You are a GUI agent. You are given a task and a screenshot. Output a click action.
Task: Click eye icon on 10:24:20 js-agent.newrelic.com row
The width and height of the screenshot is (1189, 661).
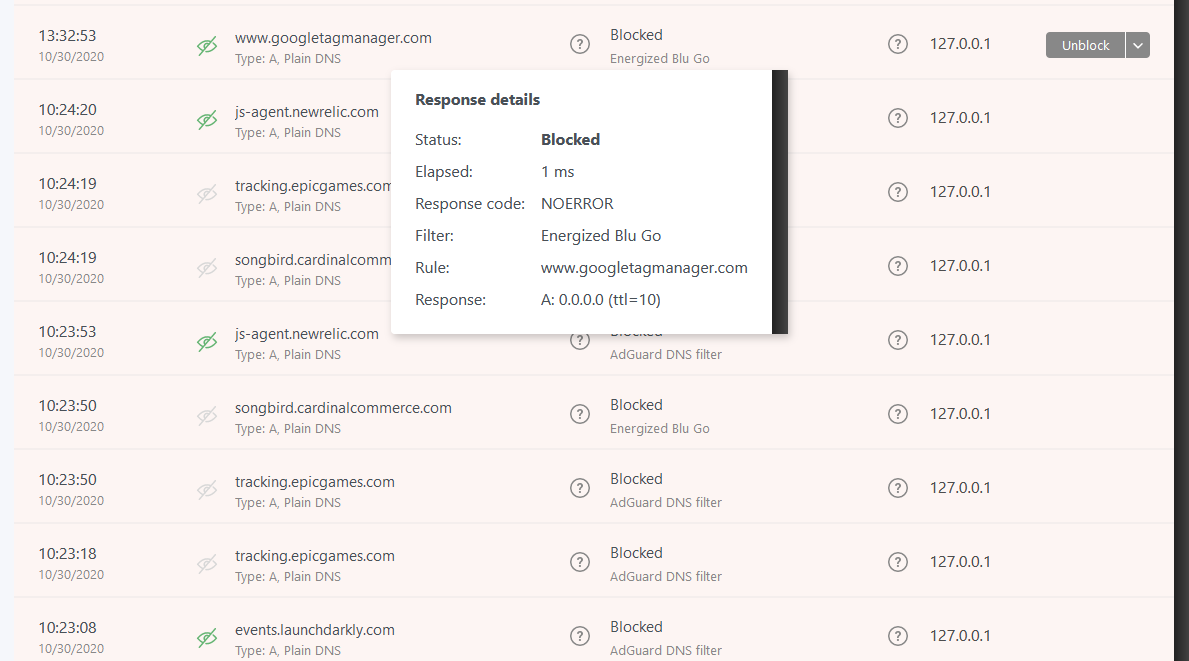coord(207,120)
